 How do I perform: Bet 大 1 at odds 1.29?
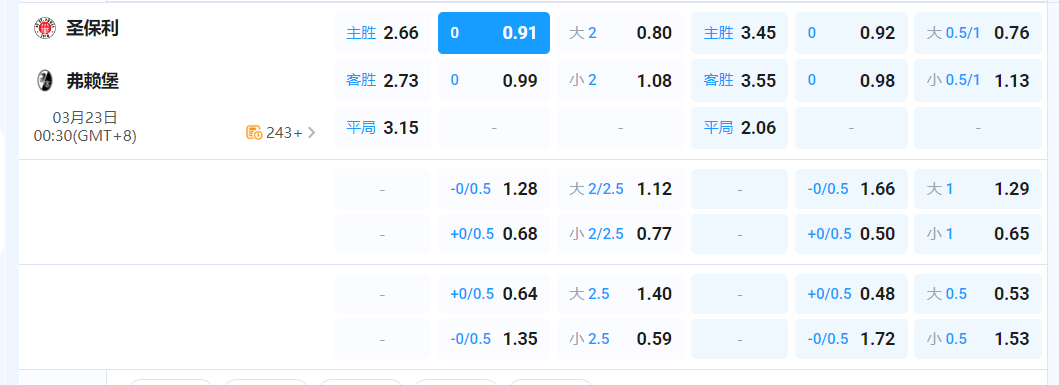click(978, 189)
